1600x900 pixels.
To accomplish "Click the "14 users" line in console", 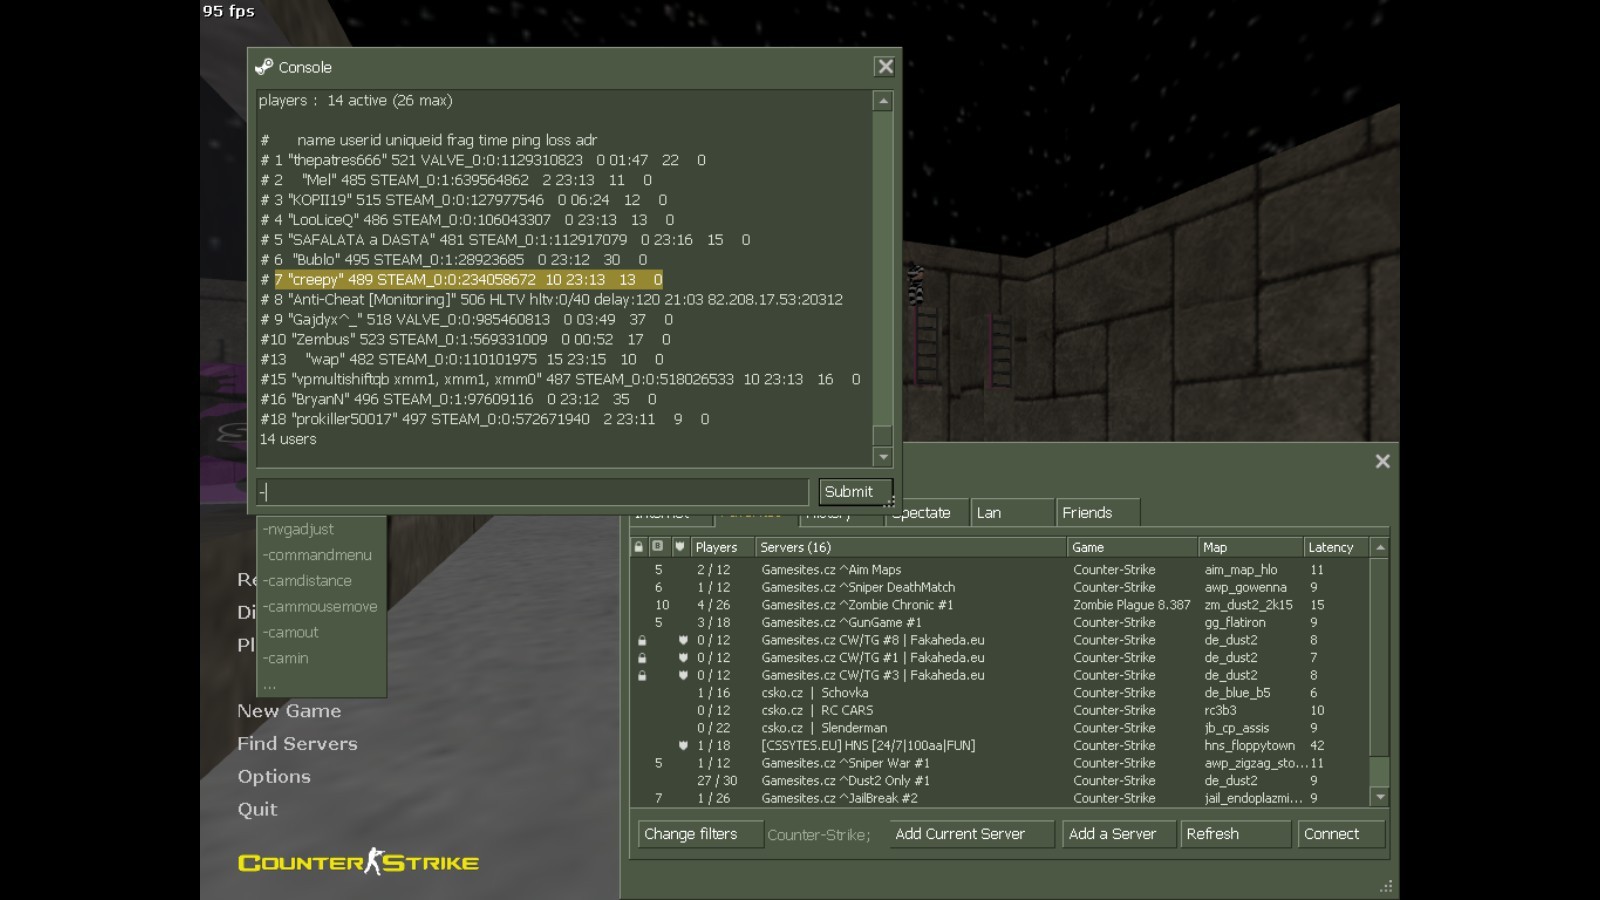I will tap(288, 439).
